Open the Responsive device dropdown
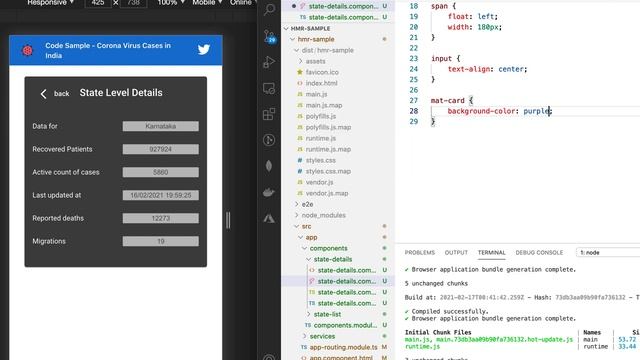Viewport: 640px width, 360px height. (x=51, y=2)
